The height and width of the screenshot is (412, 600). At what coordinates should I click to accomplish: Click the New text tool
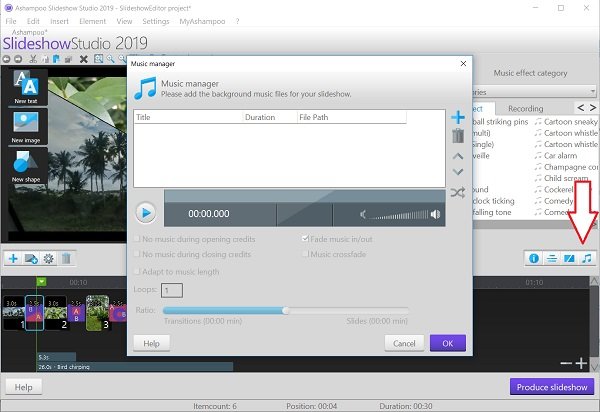(x=26, y=88)
